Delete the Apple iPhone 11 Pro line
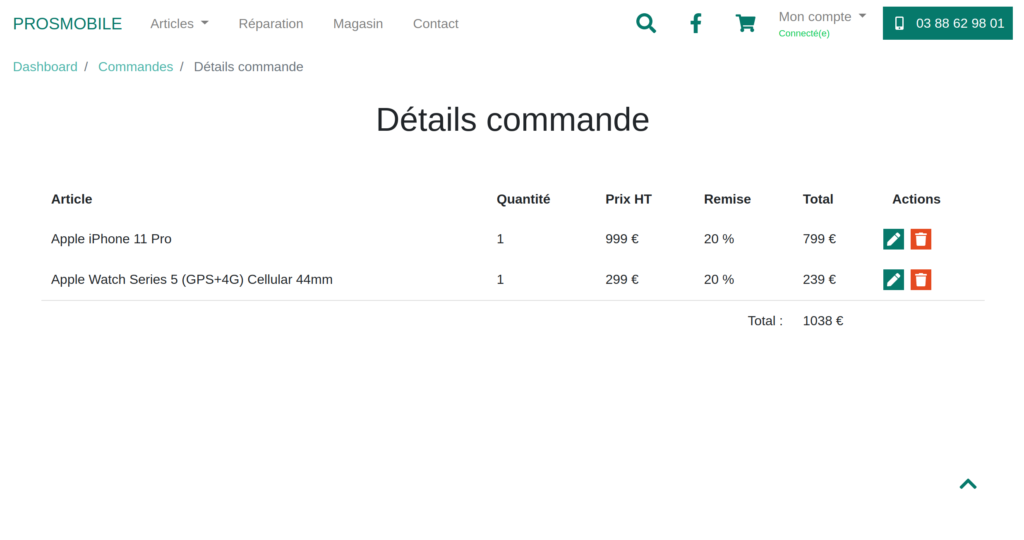Viewport: 1024px width, 540px height. tap(921, 239)
